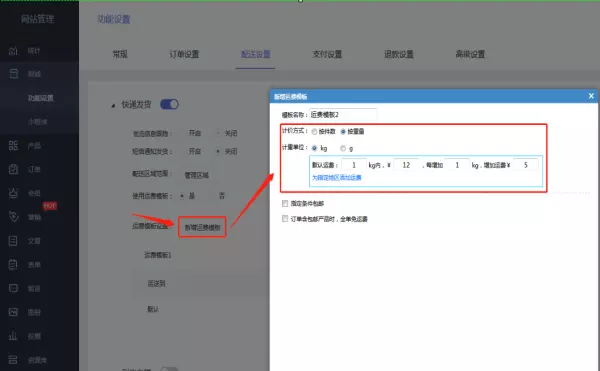Open the 表单 forms icon

[x=13, y=264]
